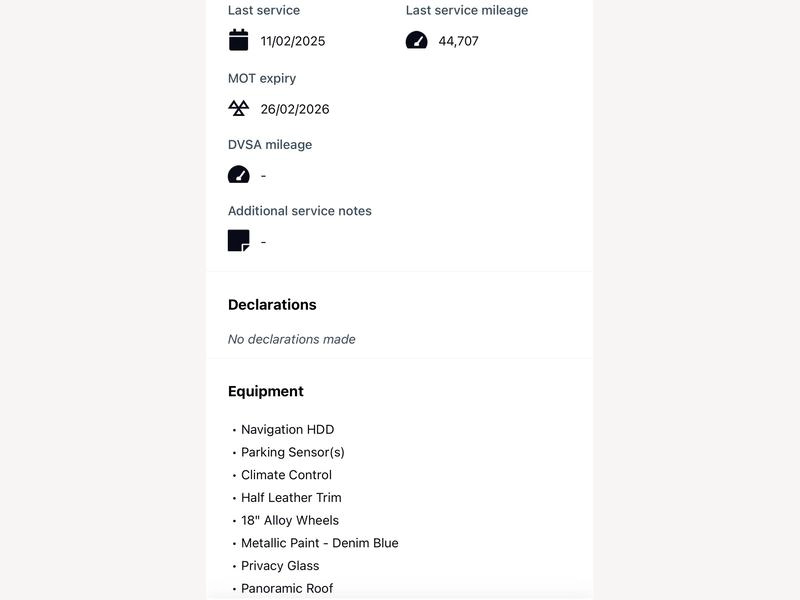
Task: Click the speedometer icon next to 44,707
Action: click(x=416, y=40)
